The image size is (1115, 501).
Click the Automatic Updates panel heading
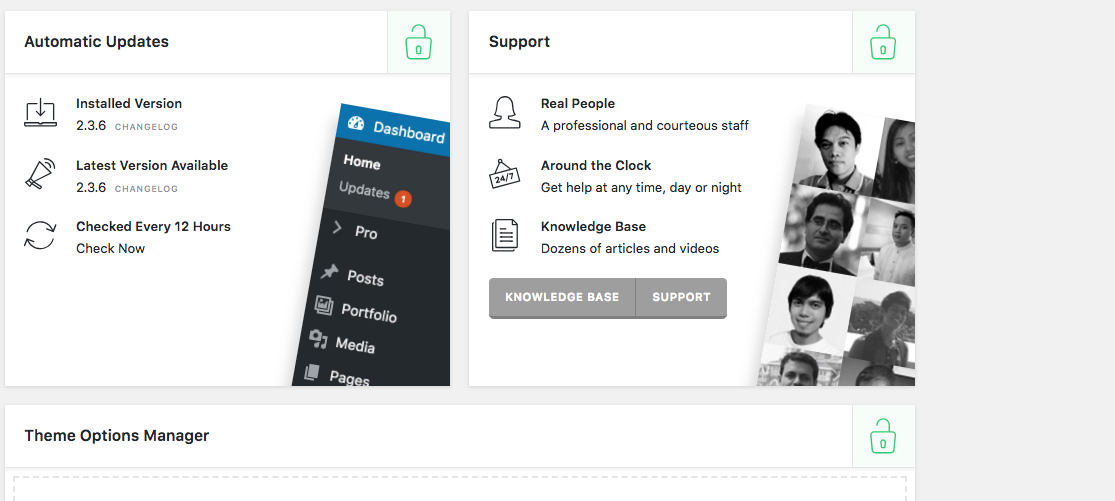pyautogui.click(x=96, y=42)
